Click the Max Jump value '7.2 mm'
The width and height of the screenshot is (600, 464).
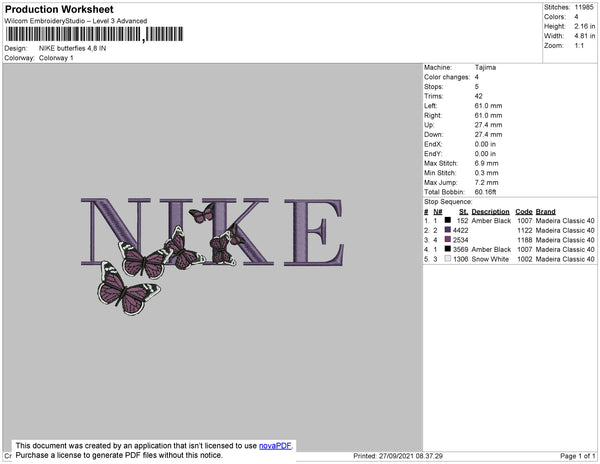[x=486, y=182]
